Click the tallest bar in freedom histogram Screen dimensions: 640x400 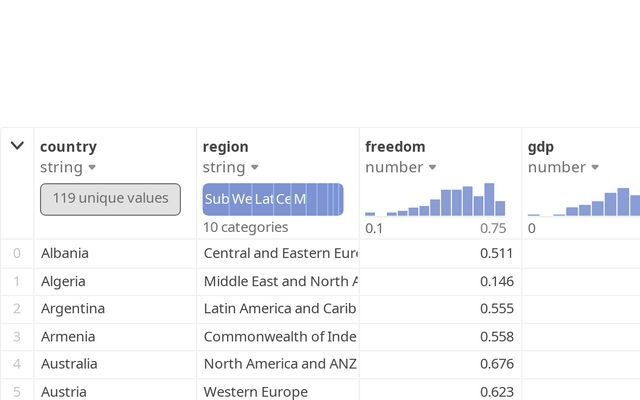click(x=489, y=200)
